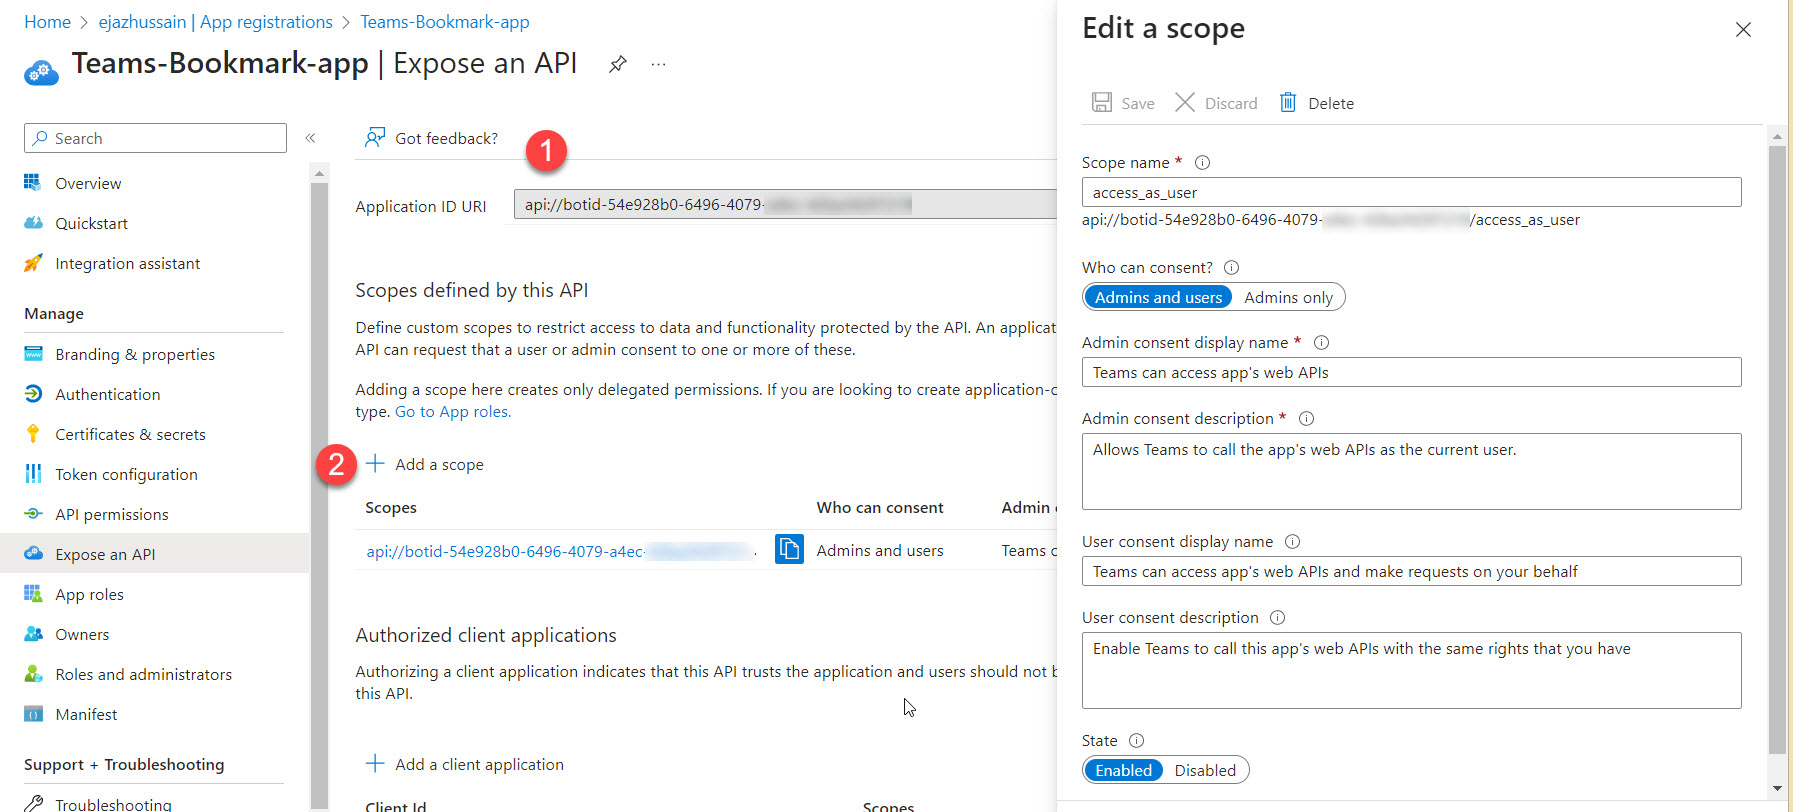1793x812 pixels.
Task: Click Admin consent display name field
Action: [x=1411, y=372]
